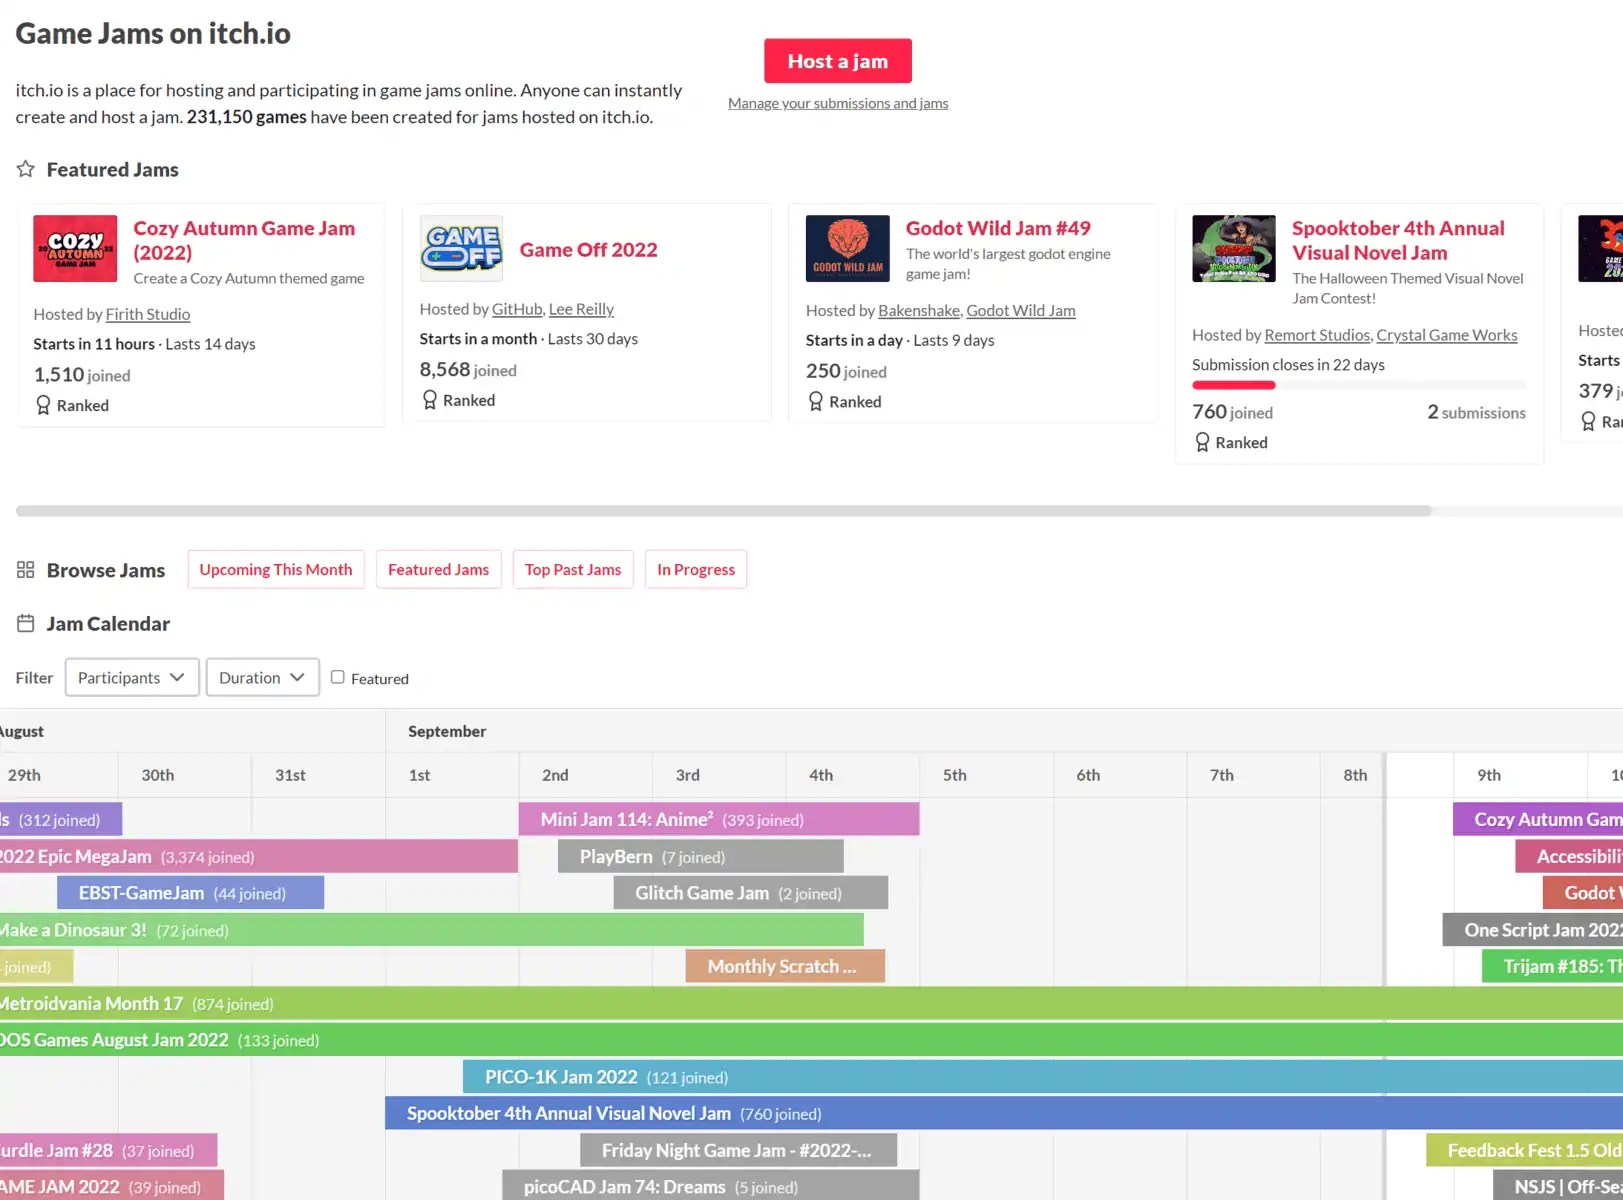Viewport: 1623px width, 1200px height.
Task: Visit host Lee Reilly's profile
Action: (581, 309)
